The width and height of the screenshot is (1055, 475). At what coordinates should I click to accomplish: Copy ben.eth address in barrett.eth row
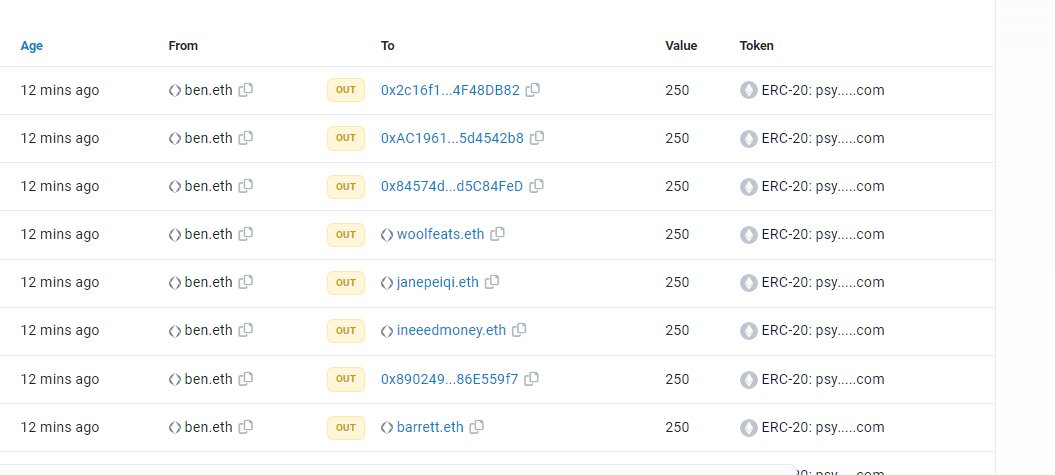(246, 427)
